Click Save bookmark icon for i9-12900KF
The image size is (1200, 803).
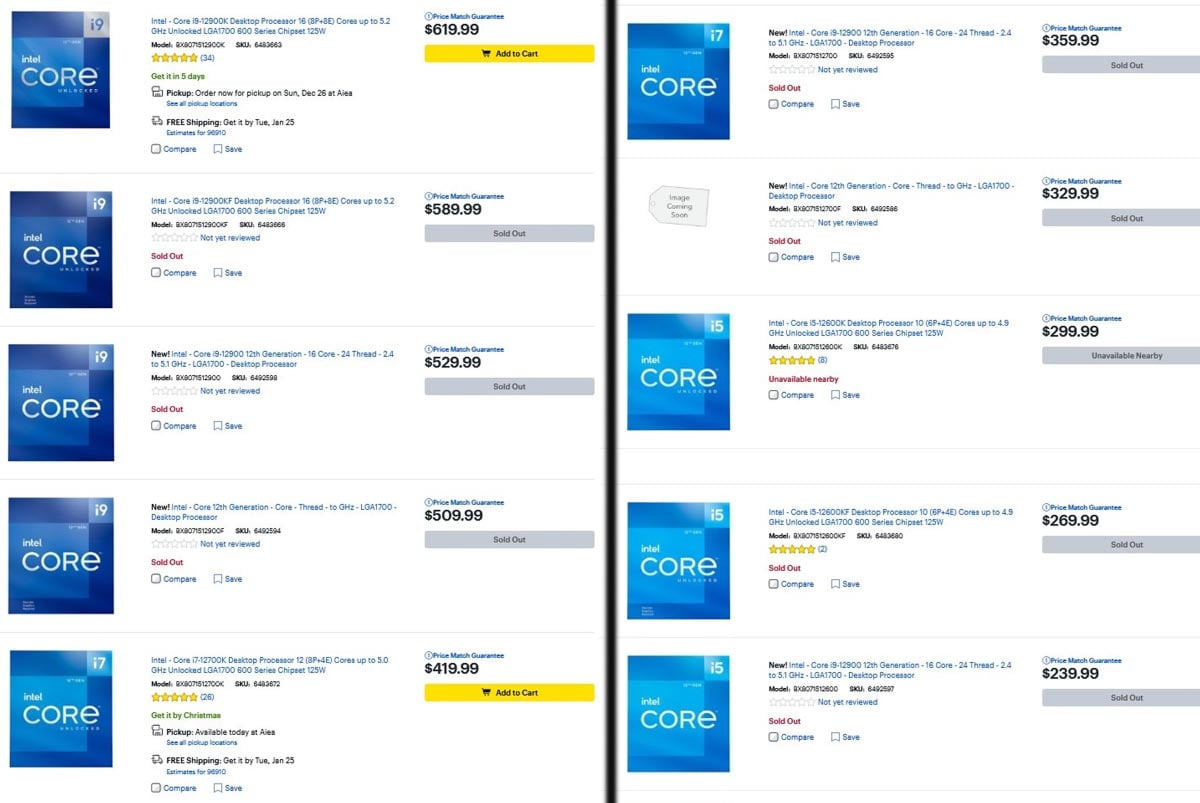tap(218, 272)
